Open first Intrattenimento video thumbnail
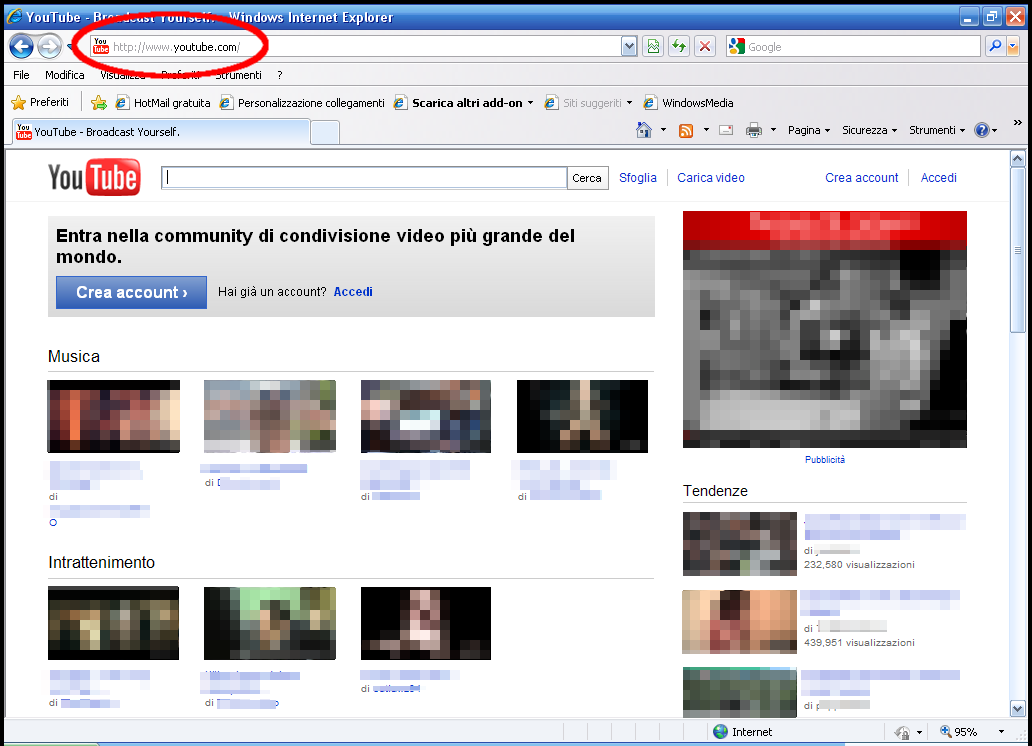1032x746 pixels. [113, 623]
